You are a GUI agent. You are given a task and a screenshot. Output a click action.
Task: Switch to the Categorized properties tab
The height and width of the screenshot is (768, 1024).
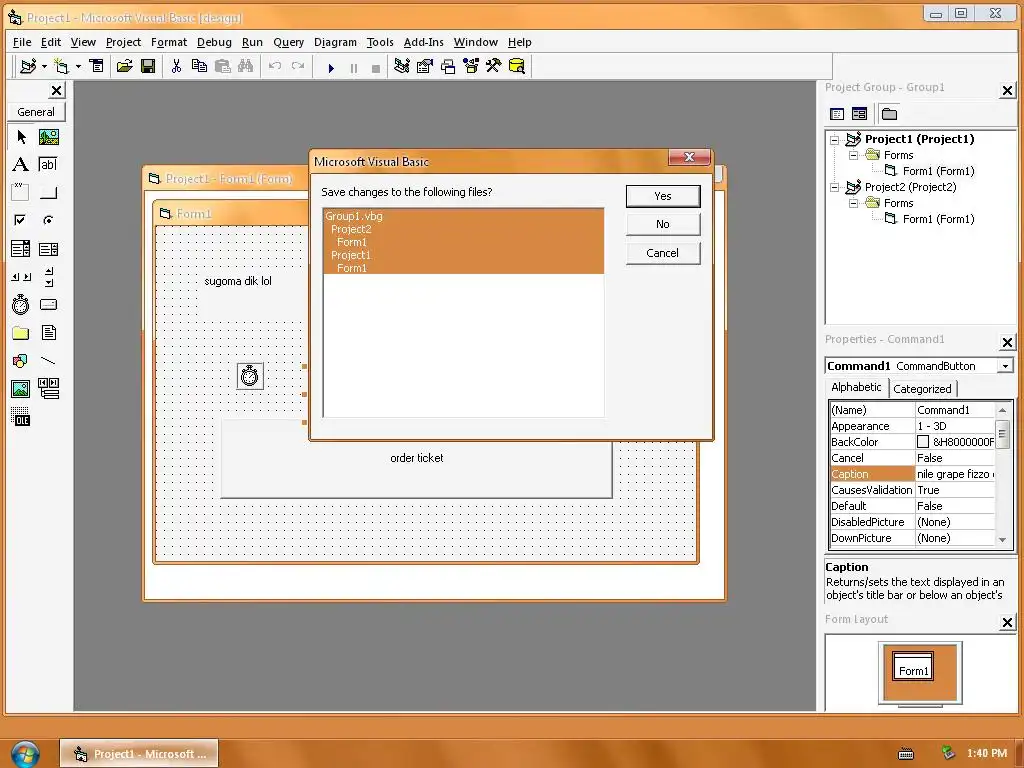[x=922, y=389]
